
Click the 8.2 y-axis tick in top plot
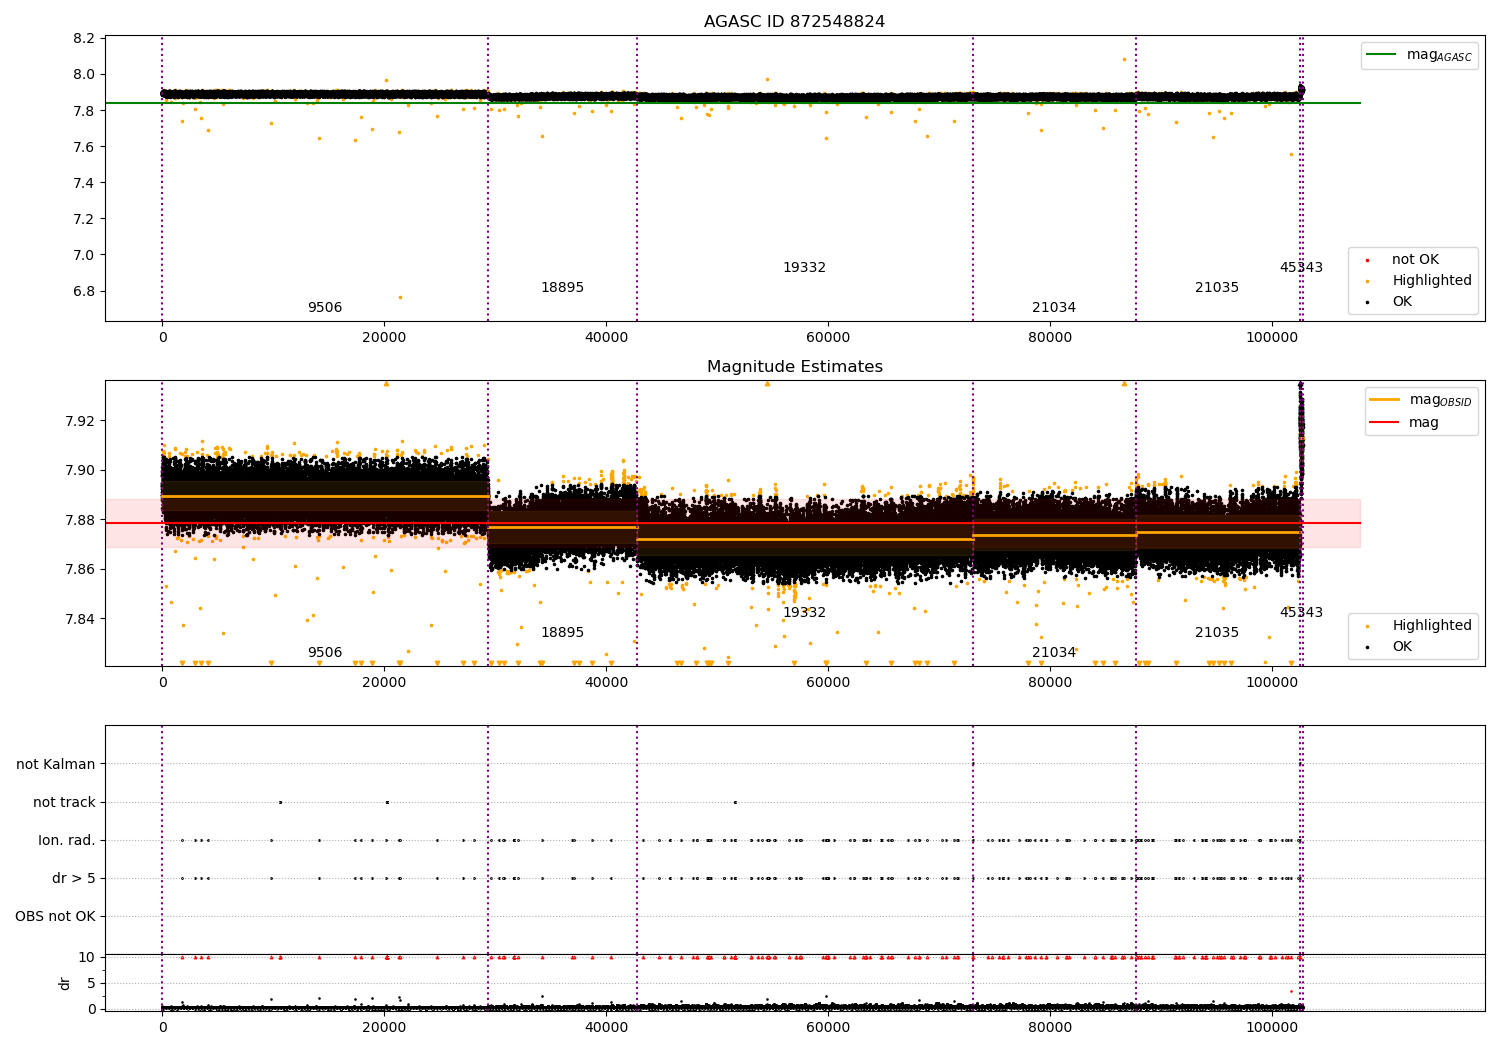(85, 39)
